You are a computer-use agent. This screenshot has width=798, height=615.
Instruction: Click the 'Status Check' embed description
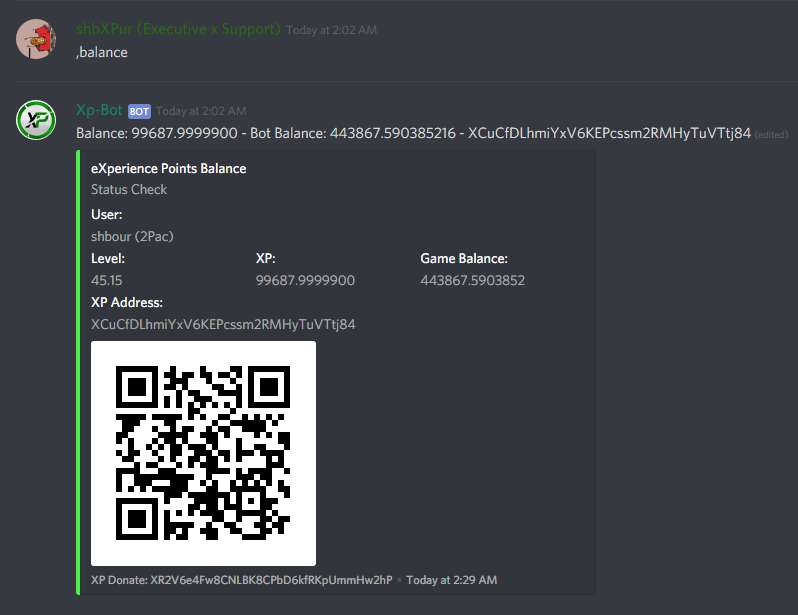click(129, 189)
